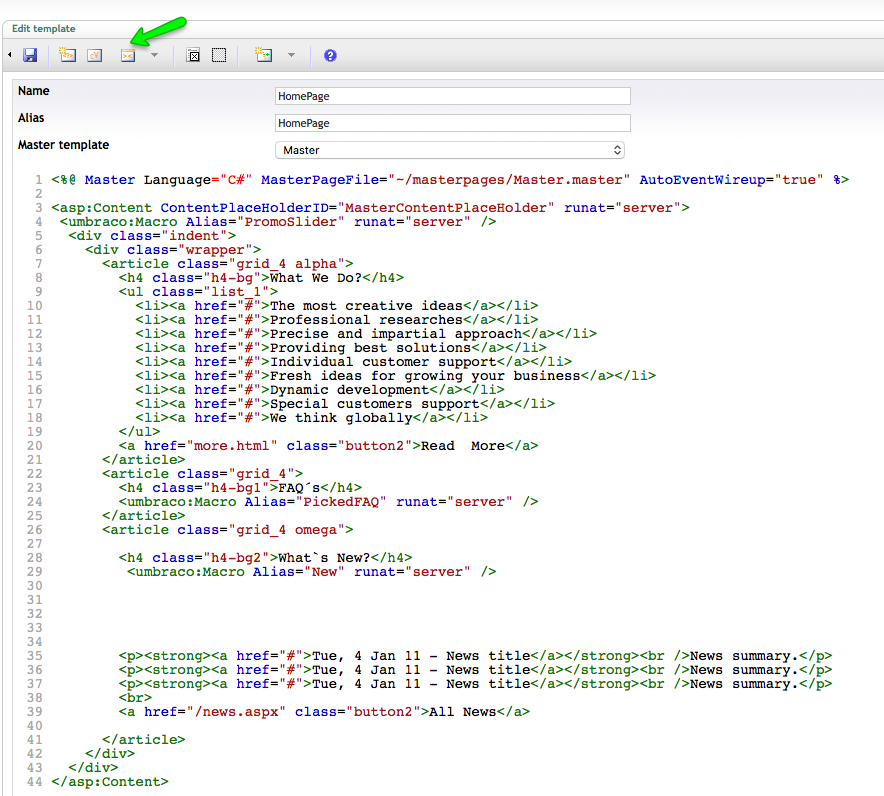Click the dotted-square Insert content area icon
Image resolution: width=884 pixels, height=796 pixels.
click(219, 55)
